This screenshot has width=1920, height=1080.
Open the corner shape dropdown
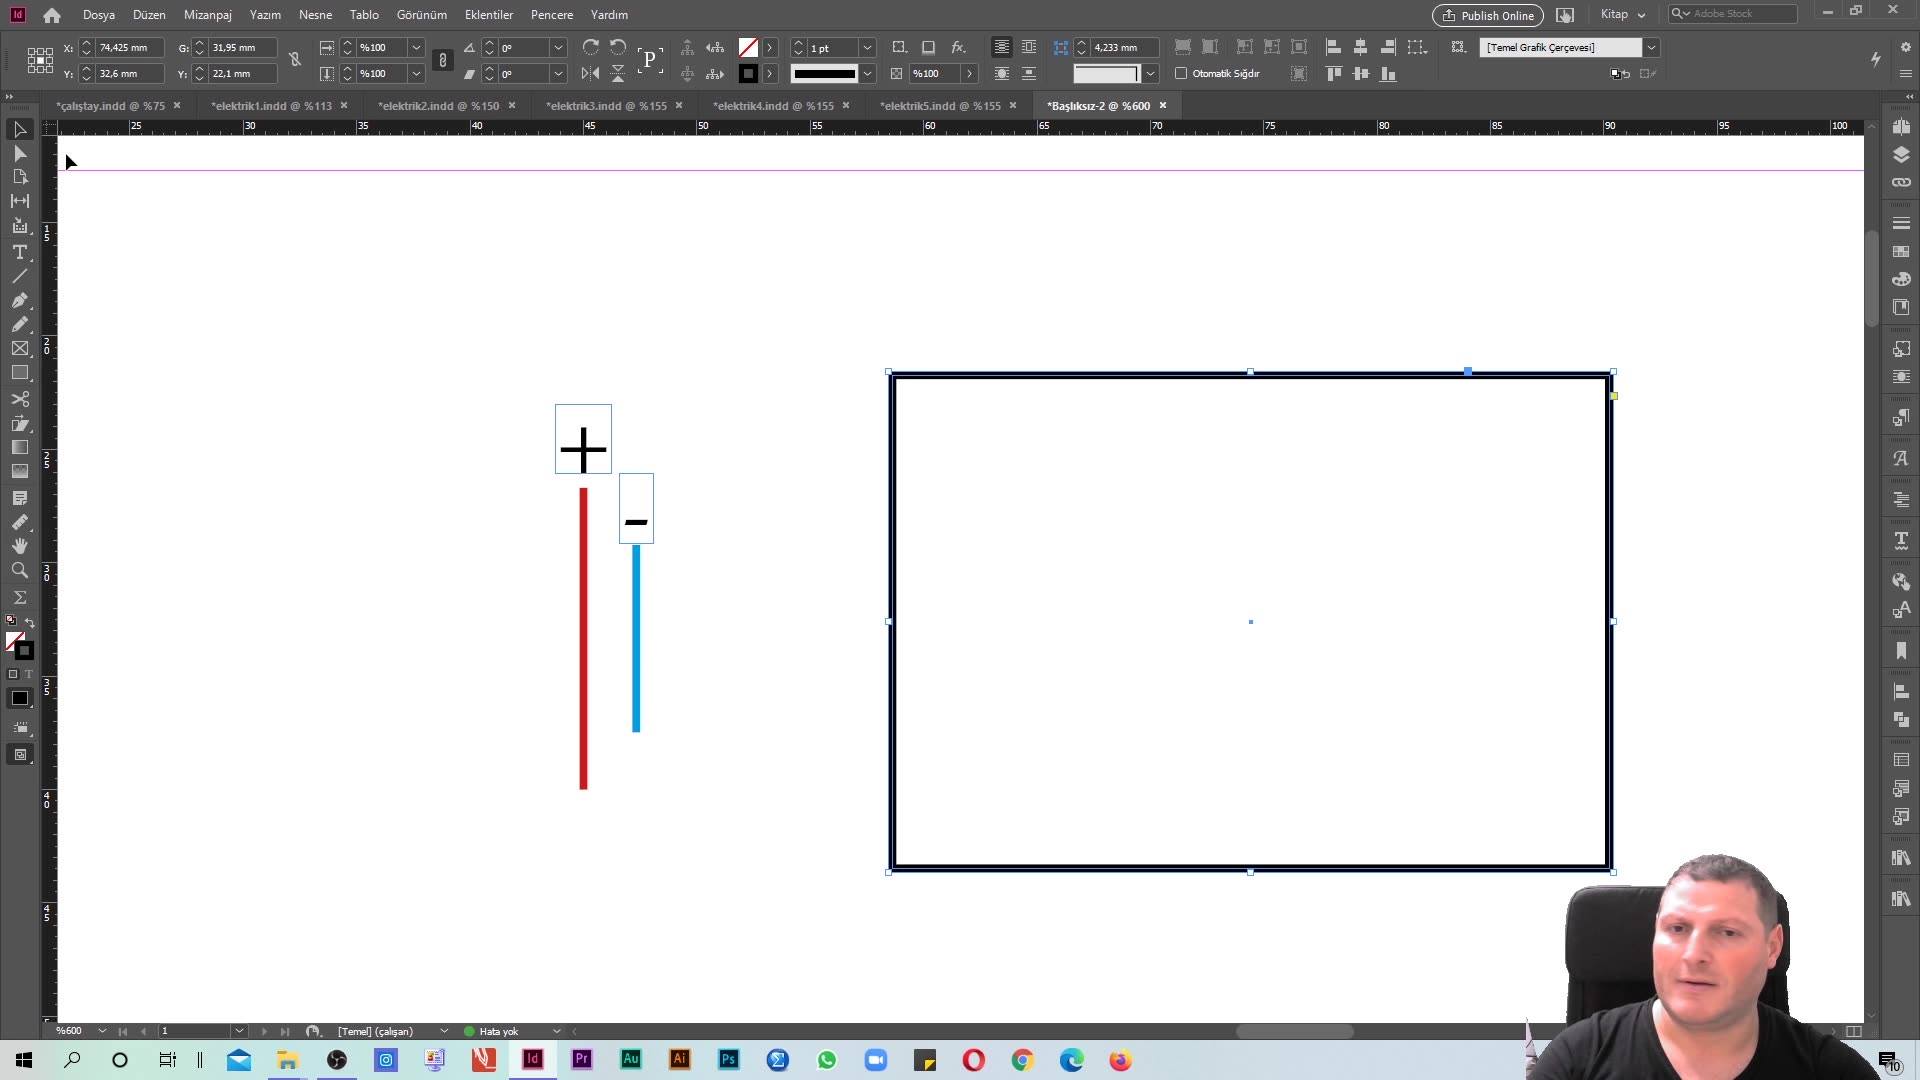point(1150,73)
